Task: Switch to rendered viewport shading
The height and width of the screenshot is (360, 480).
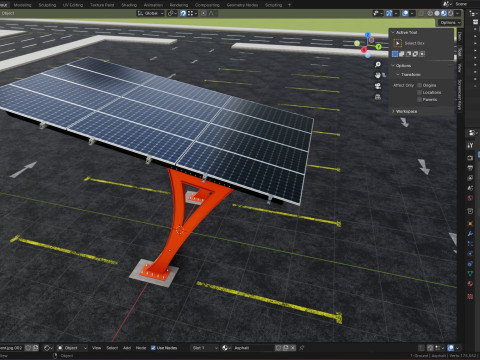Action: click(450, 13)
